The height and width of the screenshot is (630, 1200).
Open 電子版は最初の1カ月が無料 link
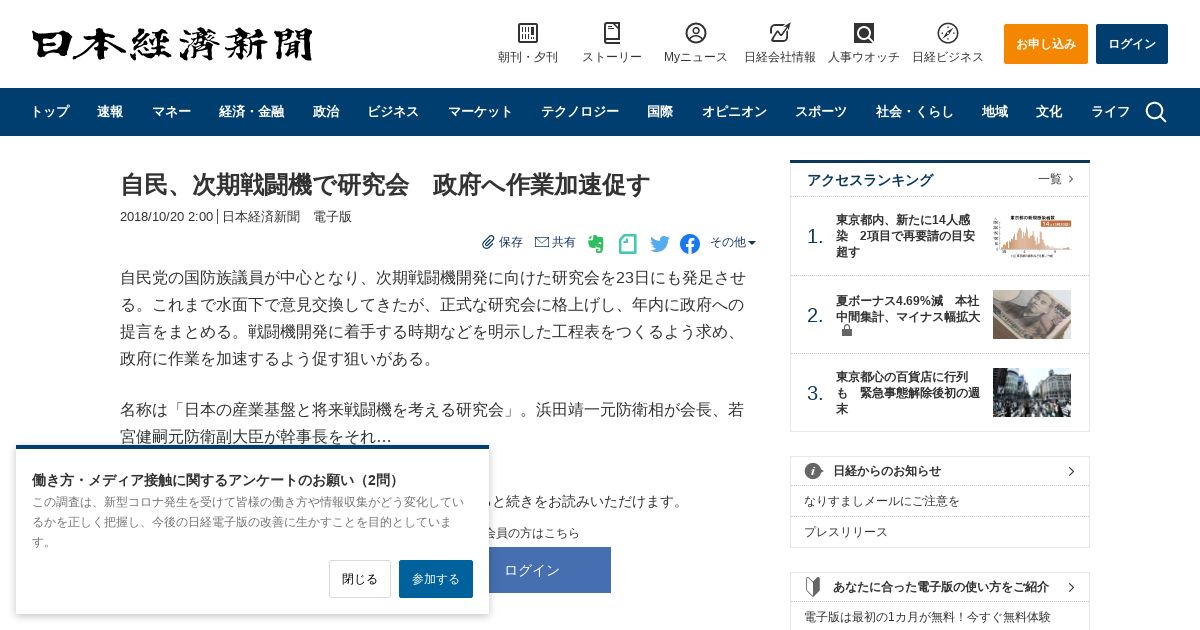[x=927, y=617]
